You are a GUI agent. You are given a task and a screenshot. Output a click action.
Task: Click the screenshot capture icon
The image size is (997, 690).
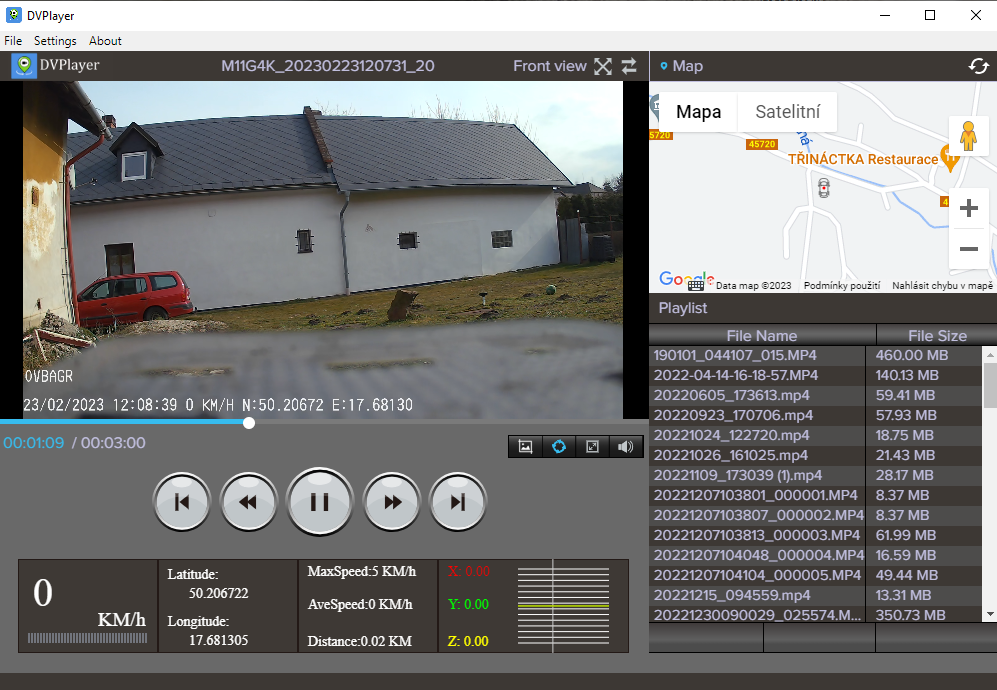525,446
